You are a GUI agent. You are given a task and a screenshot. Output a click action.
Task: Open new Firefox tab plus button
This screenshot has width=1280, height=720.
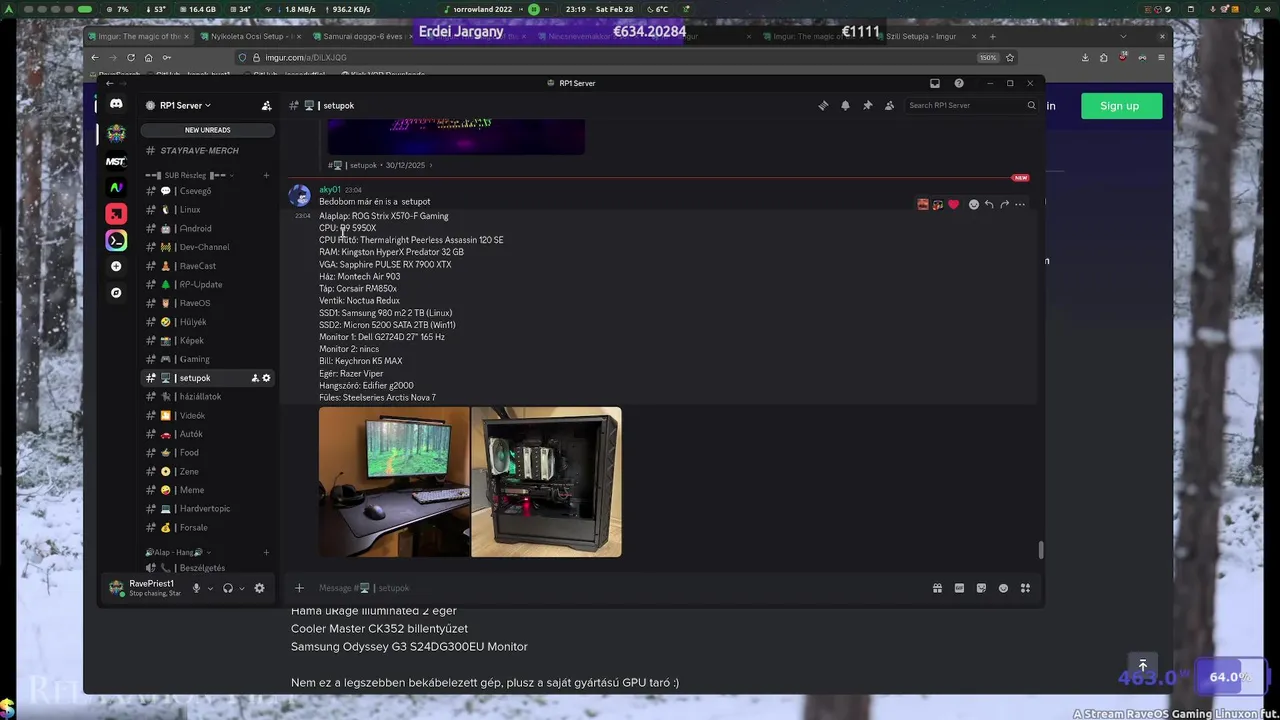[x=992, y=36]
